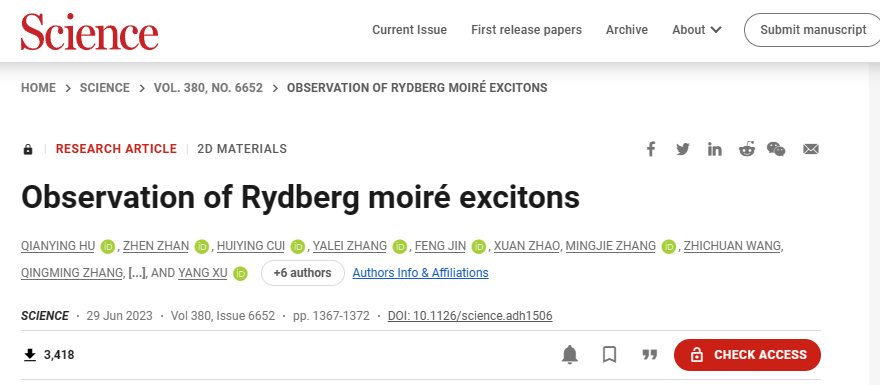Image resolution: width=880 pixels, height=385 pixels.
Task: Share the article via LinkedIn icon
Action: [714, 149]
